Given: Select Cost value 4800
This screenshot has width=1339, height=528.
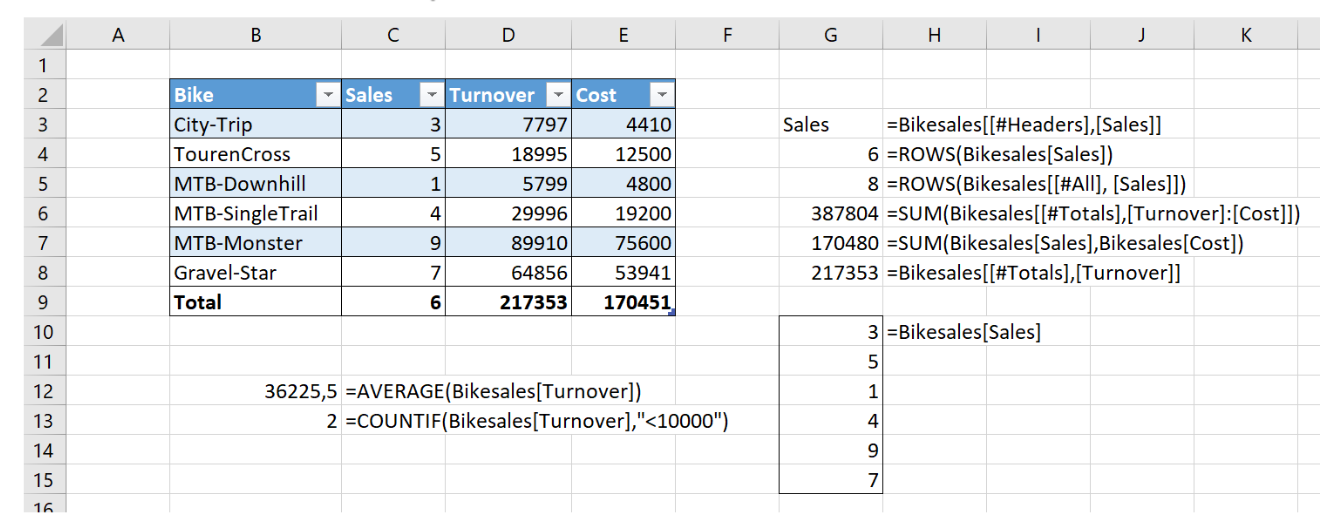Looking at the screenshot, I should point(623,184).
